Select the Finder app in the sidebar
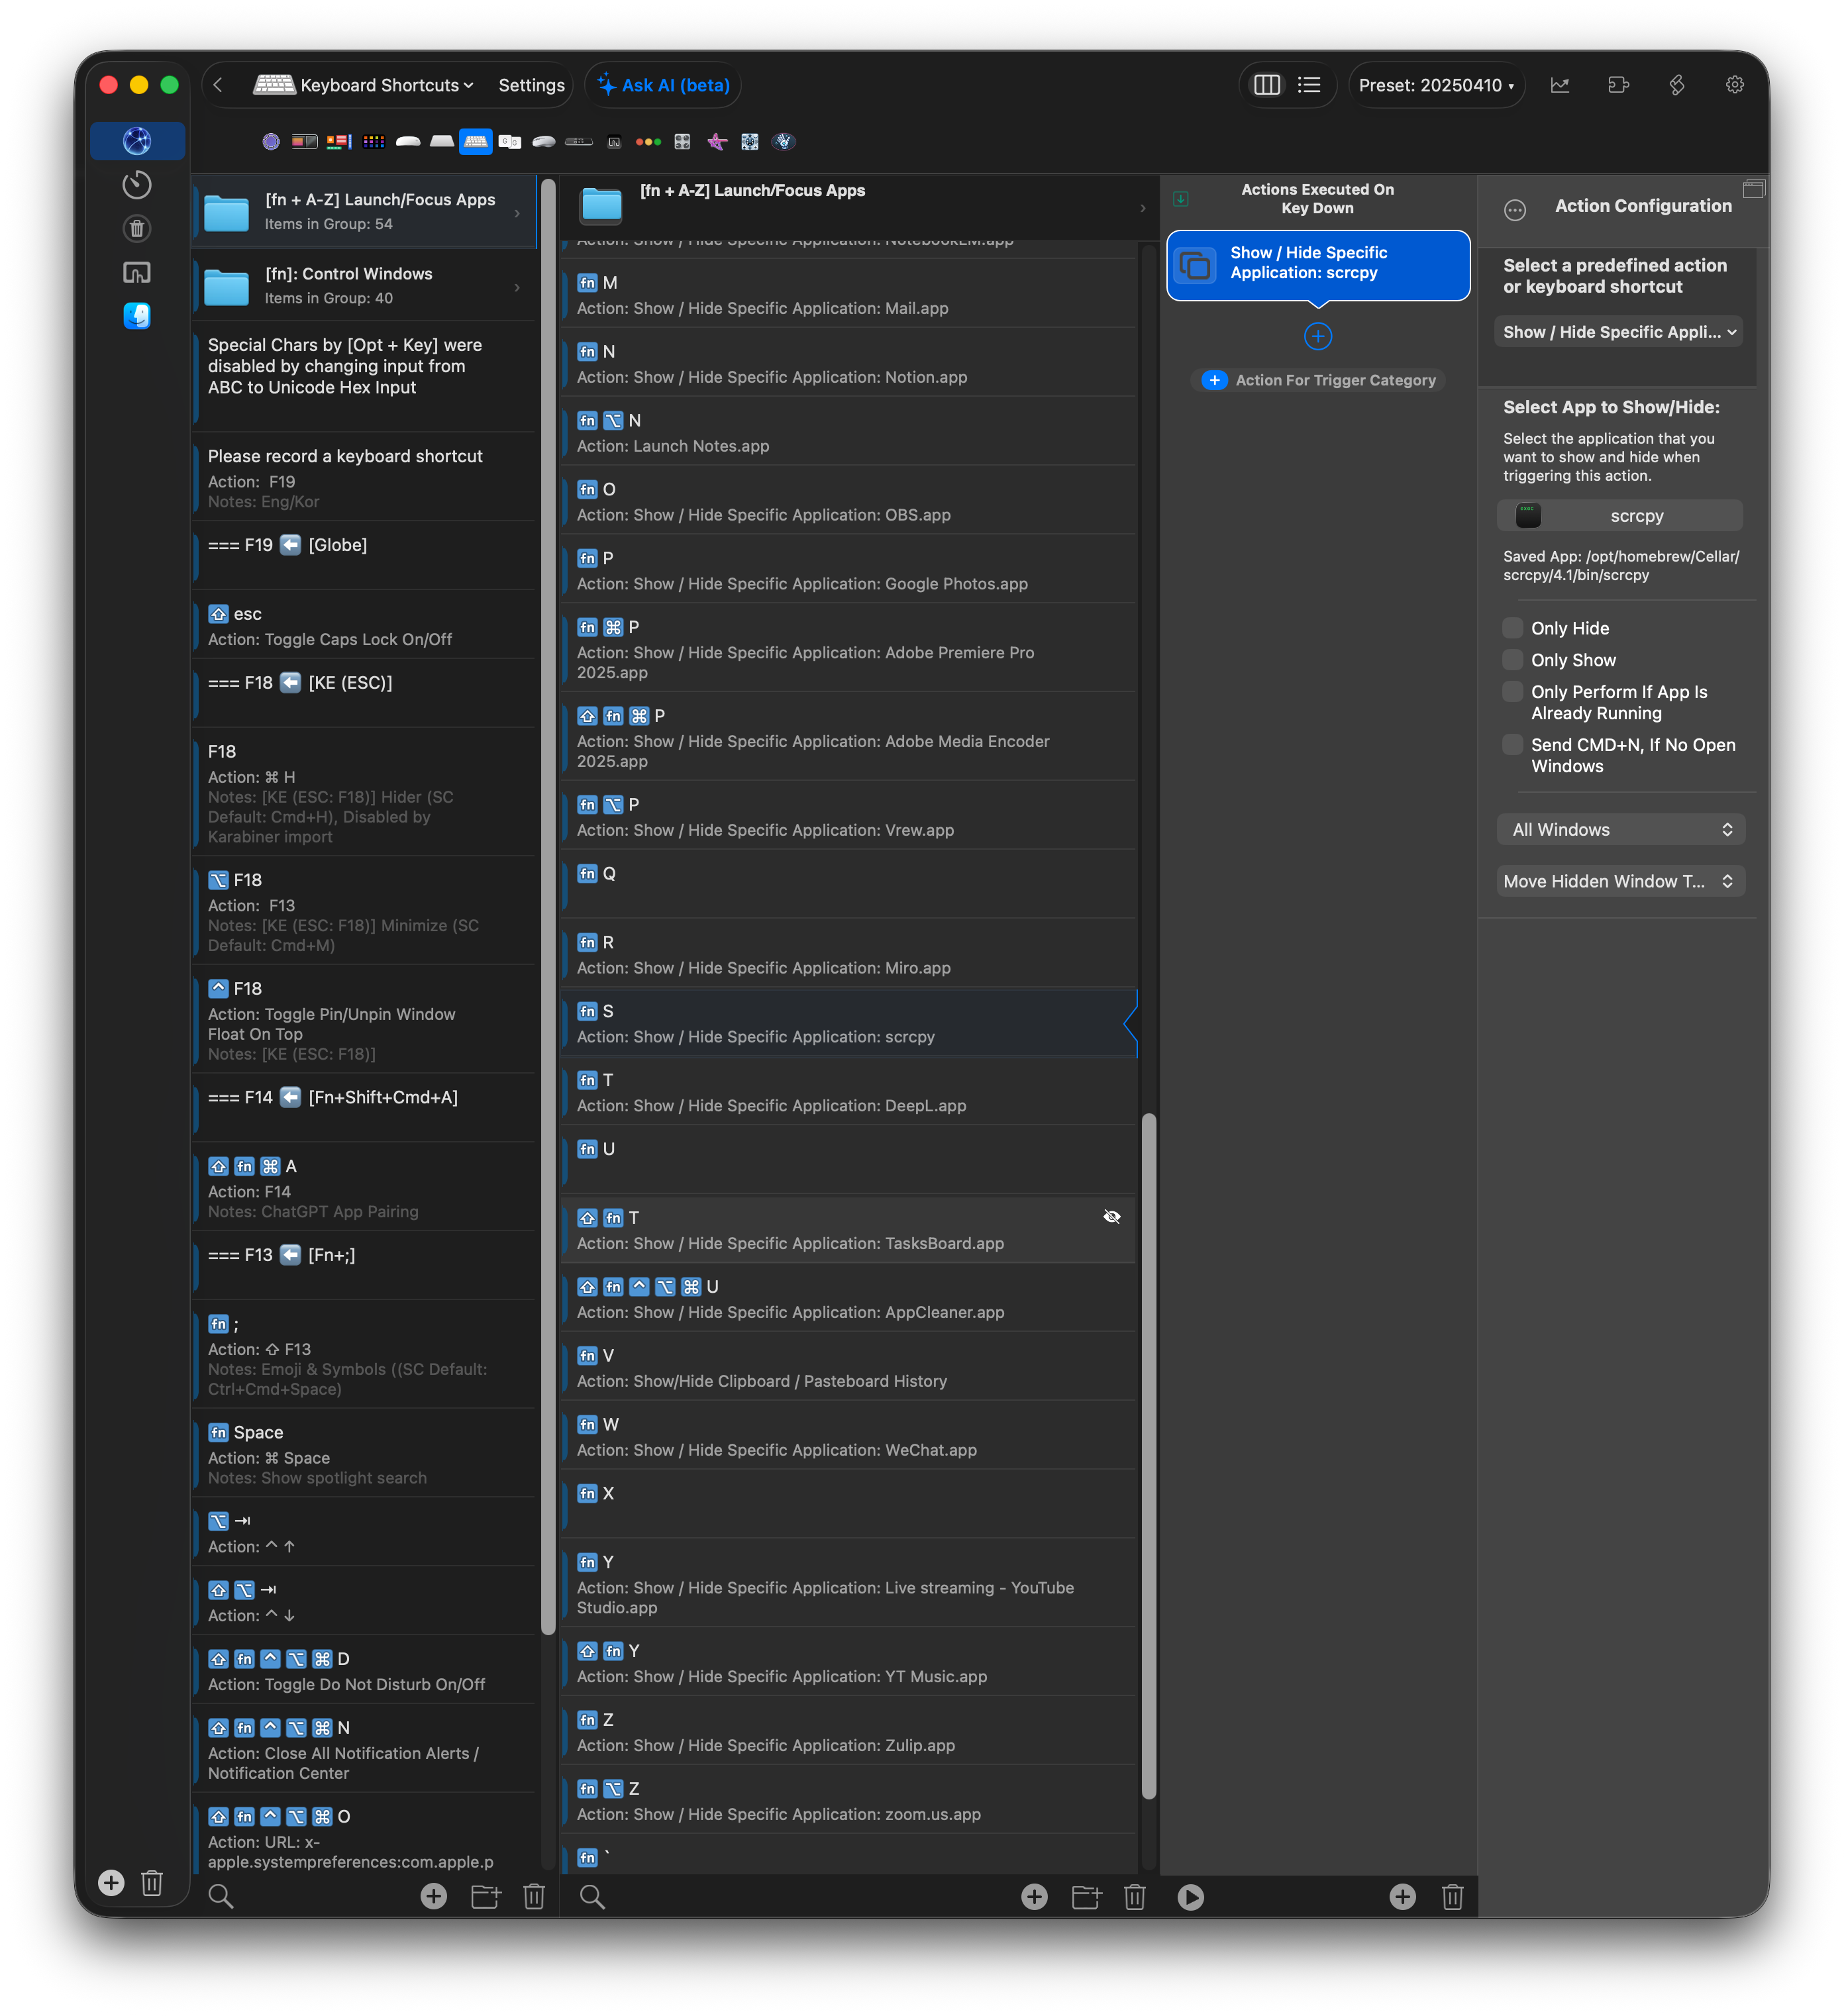 pos(137,316)
